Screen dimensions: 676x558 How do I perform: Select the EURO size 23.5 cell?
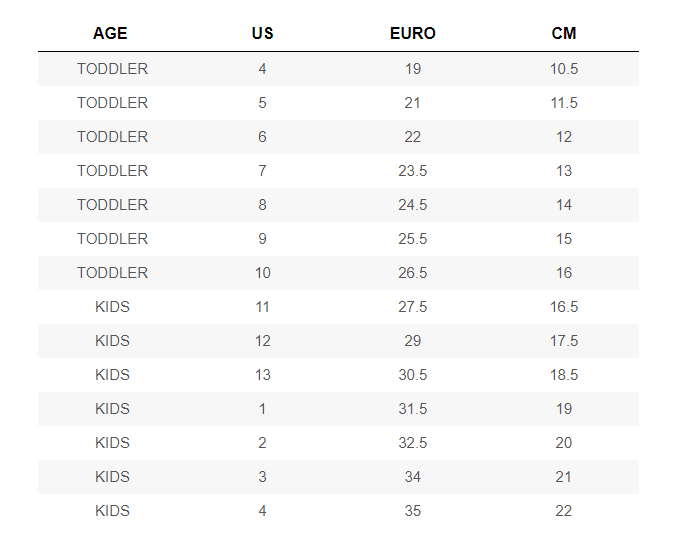tap(413, 171)
